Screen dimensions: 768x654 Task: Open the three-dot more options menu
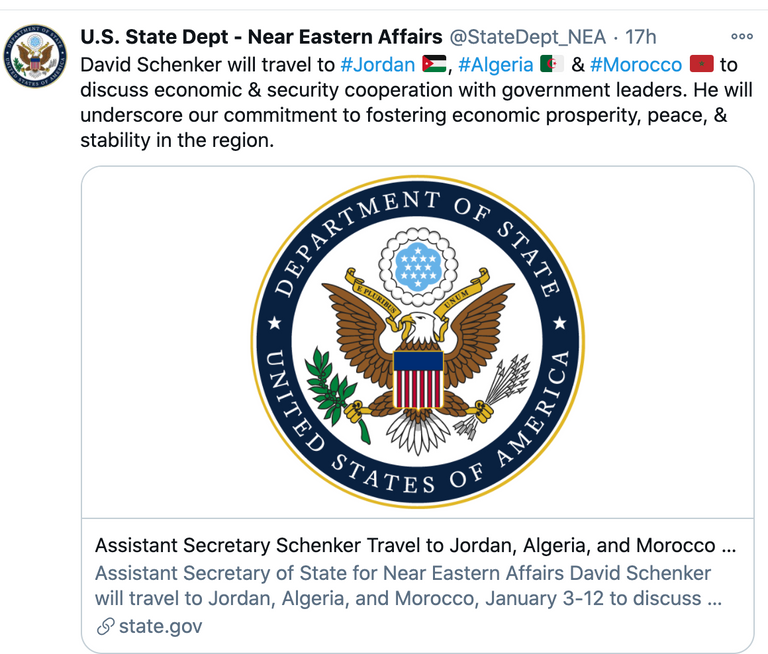[741, 36]
